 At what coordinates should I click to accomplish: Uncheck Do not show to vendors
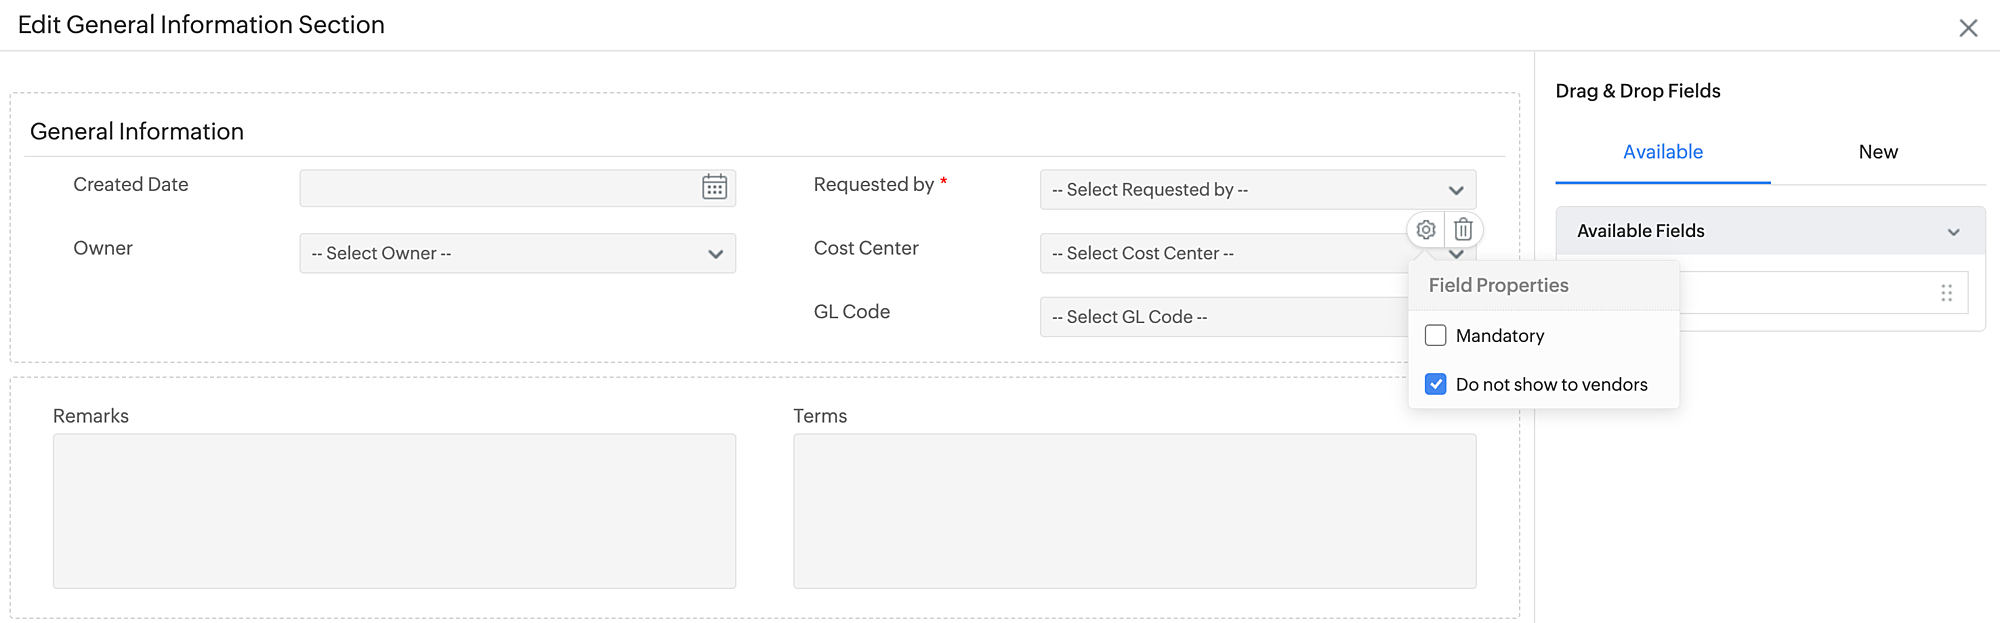(1436, 384)
